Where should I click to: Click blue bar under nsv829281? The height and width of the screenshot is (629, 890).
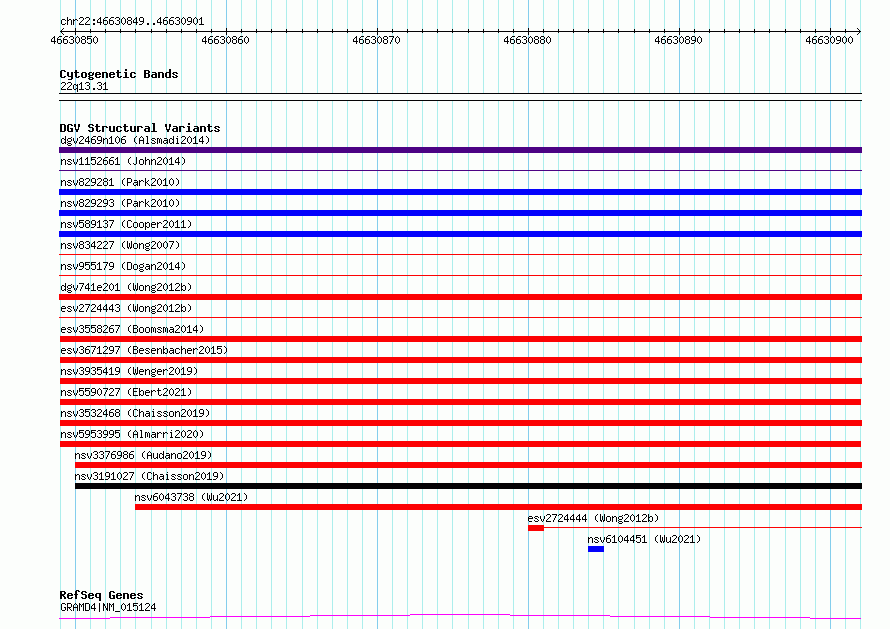(460, 192)
